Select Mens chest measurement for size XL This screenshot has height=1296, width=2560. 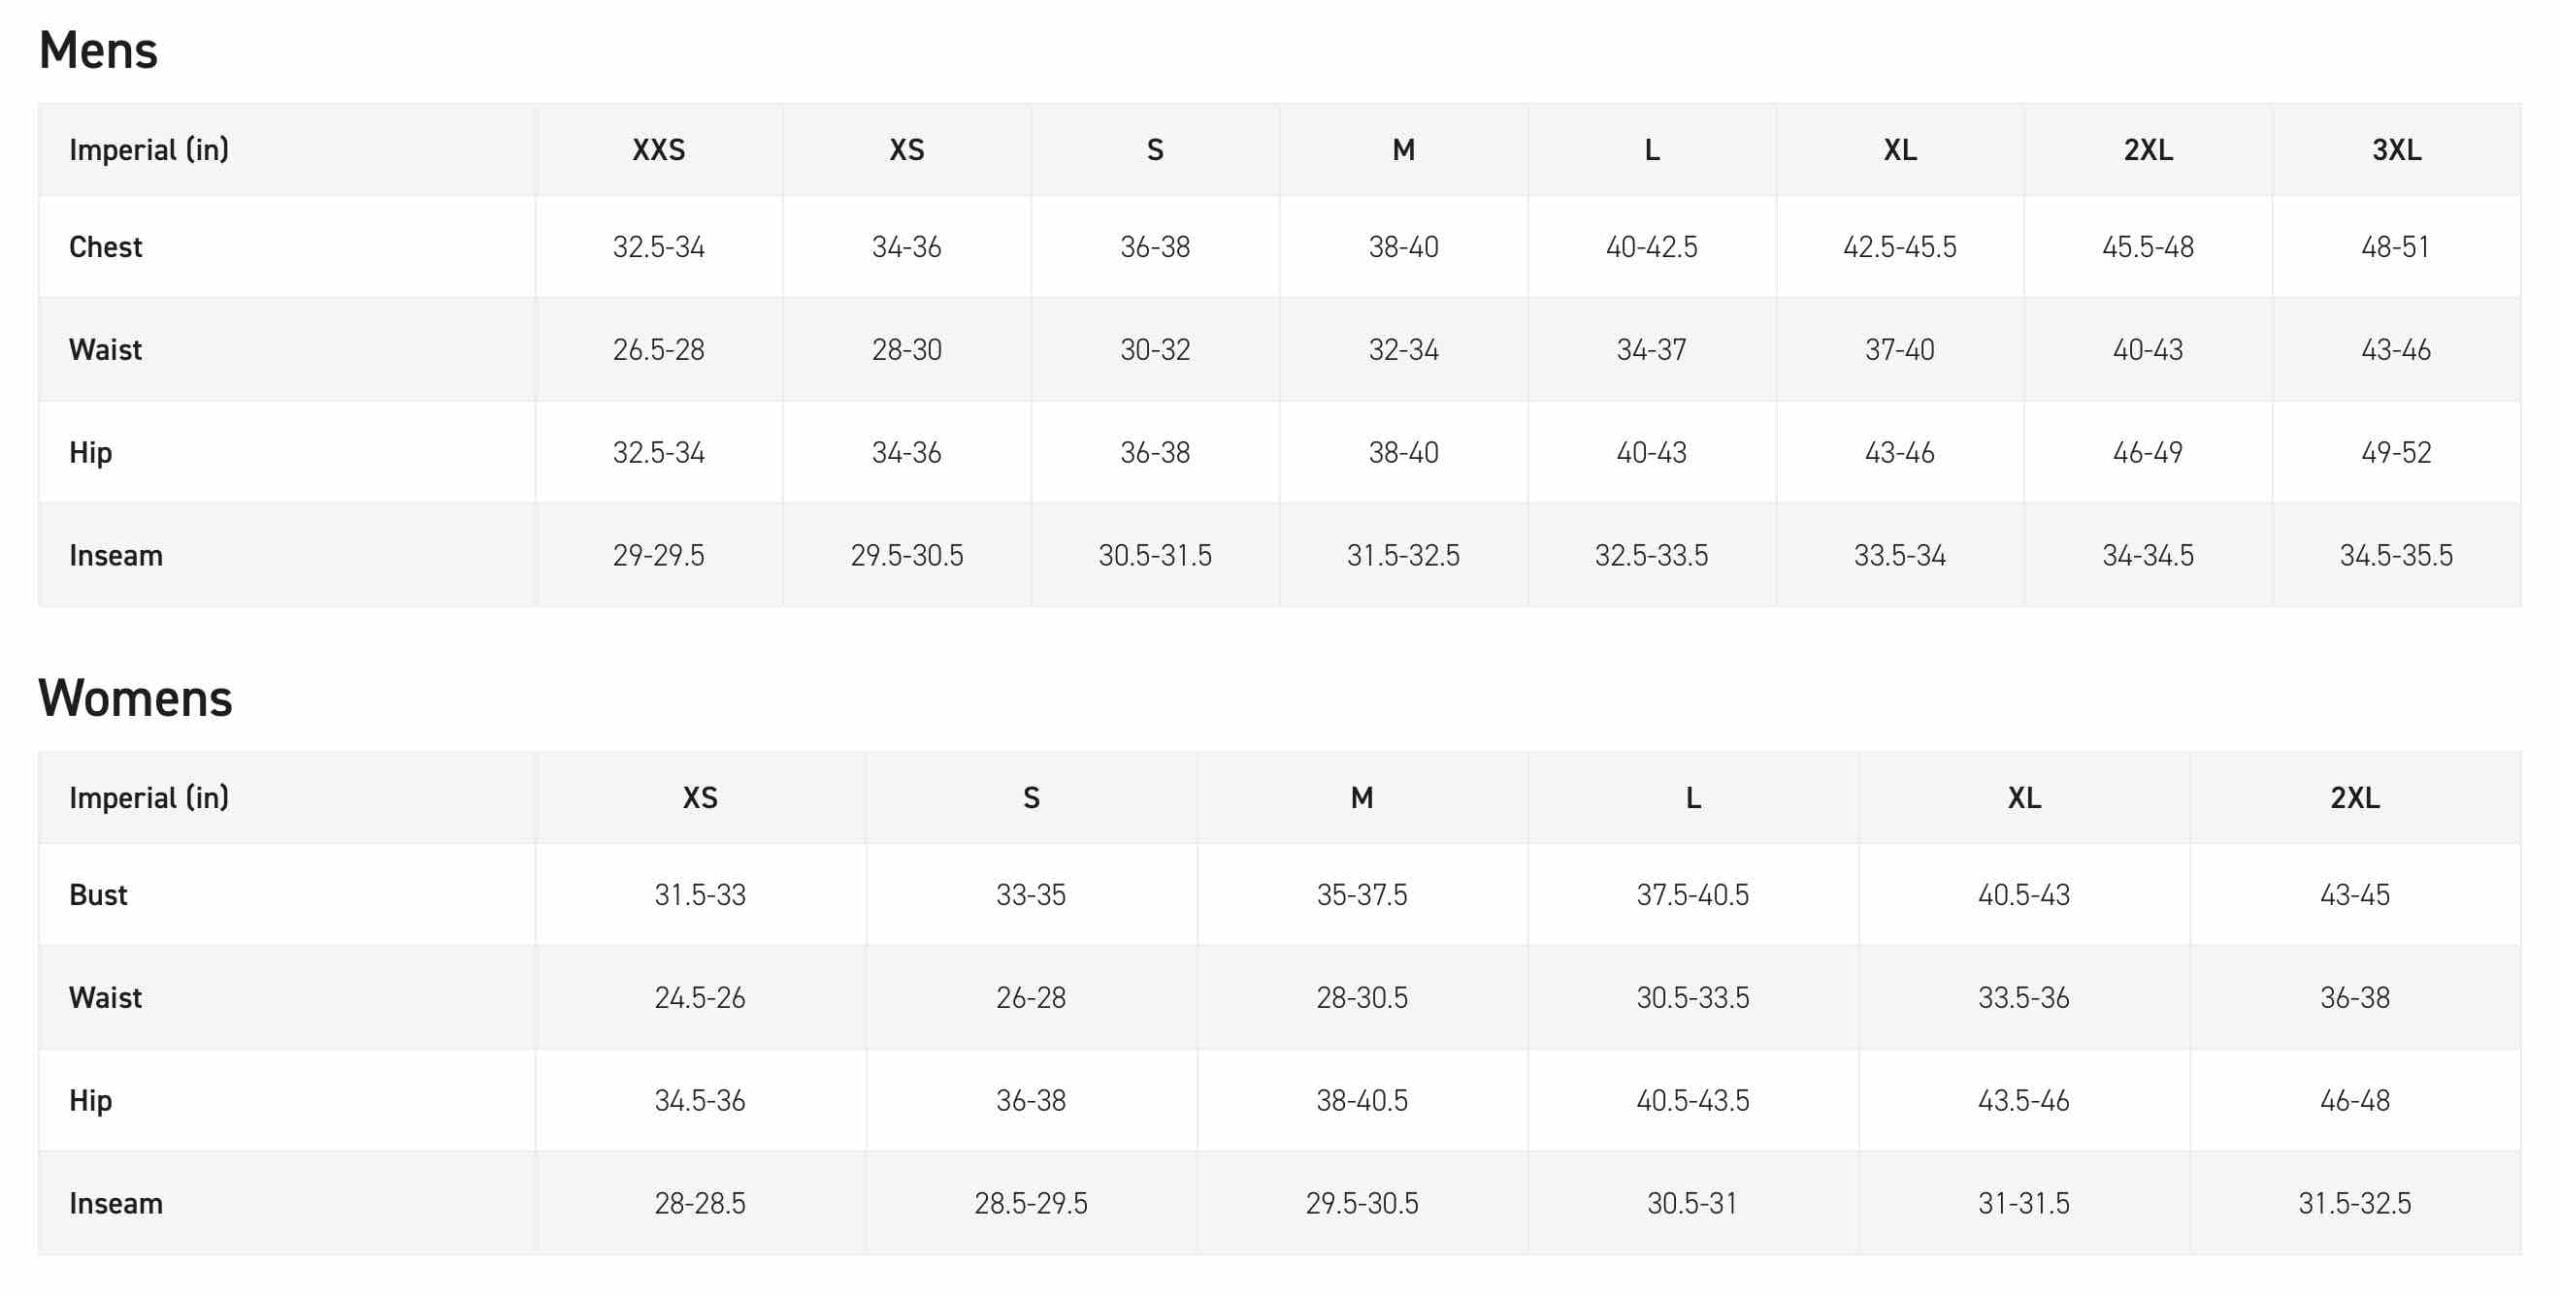pos(1899,247)
